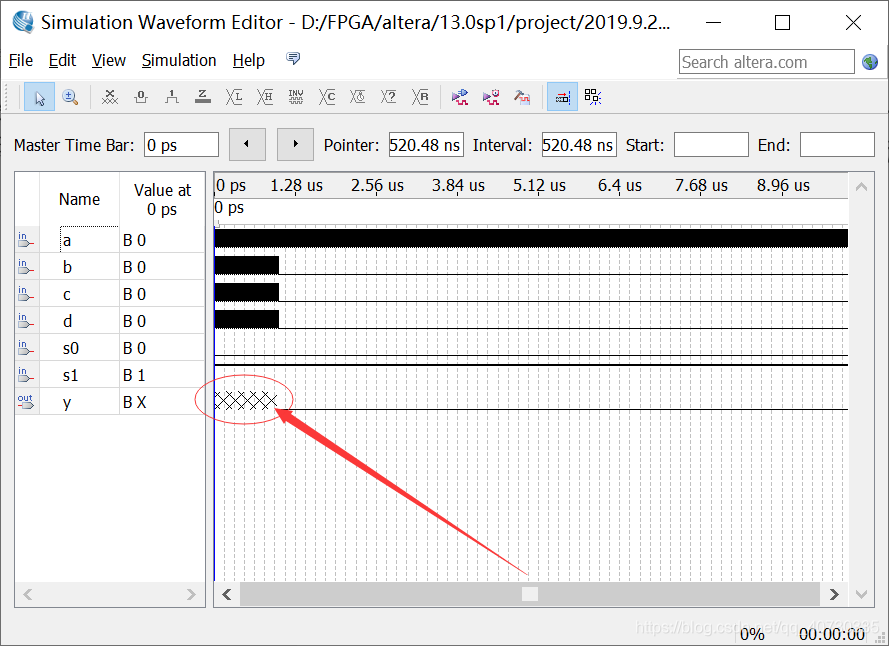Invert the selected waveform (INV)

pos(296,98)
